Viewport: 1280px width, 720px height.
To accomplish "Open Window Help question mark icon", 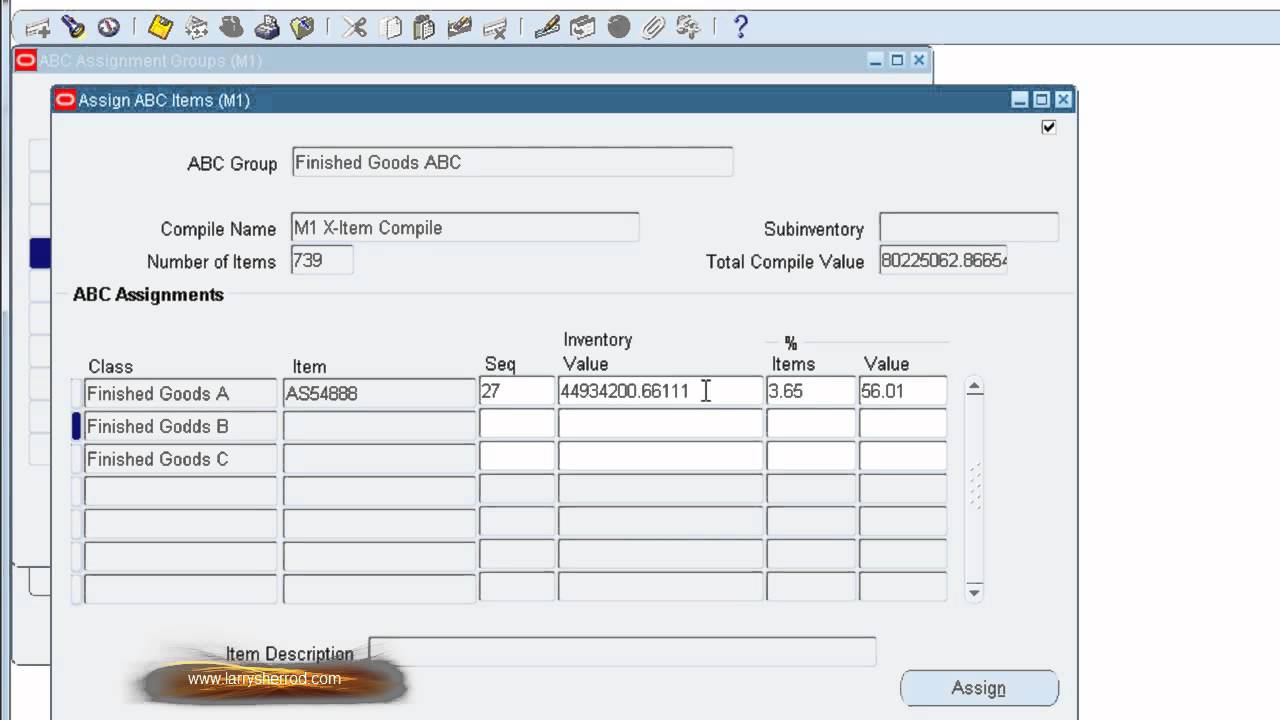I will pyautogui.click(x=741, y=27).
